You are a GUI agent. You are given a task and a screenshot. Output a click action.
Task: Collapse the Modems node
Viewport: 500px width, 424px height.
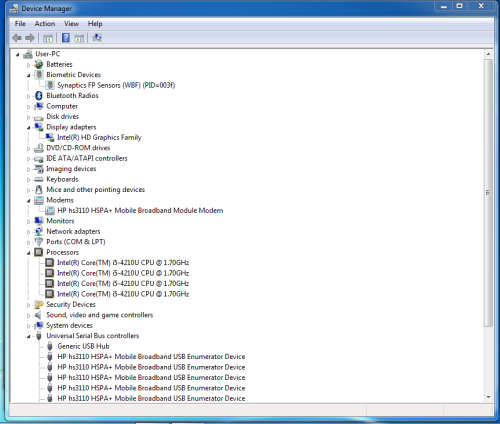coord(29,201)
